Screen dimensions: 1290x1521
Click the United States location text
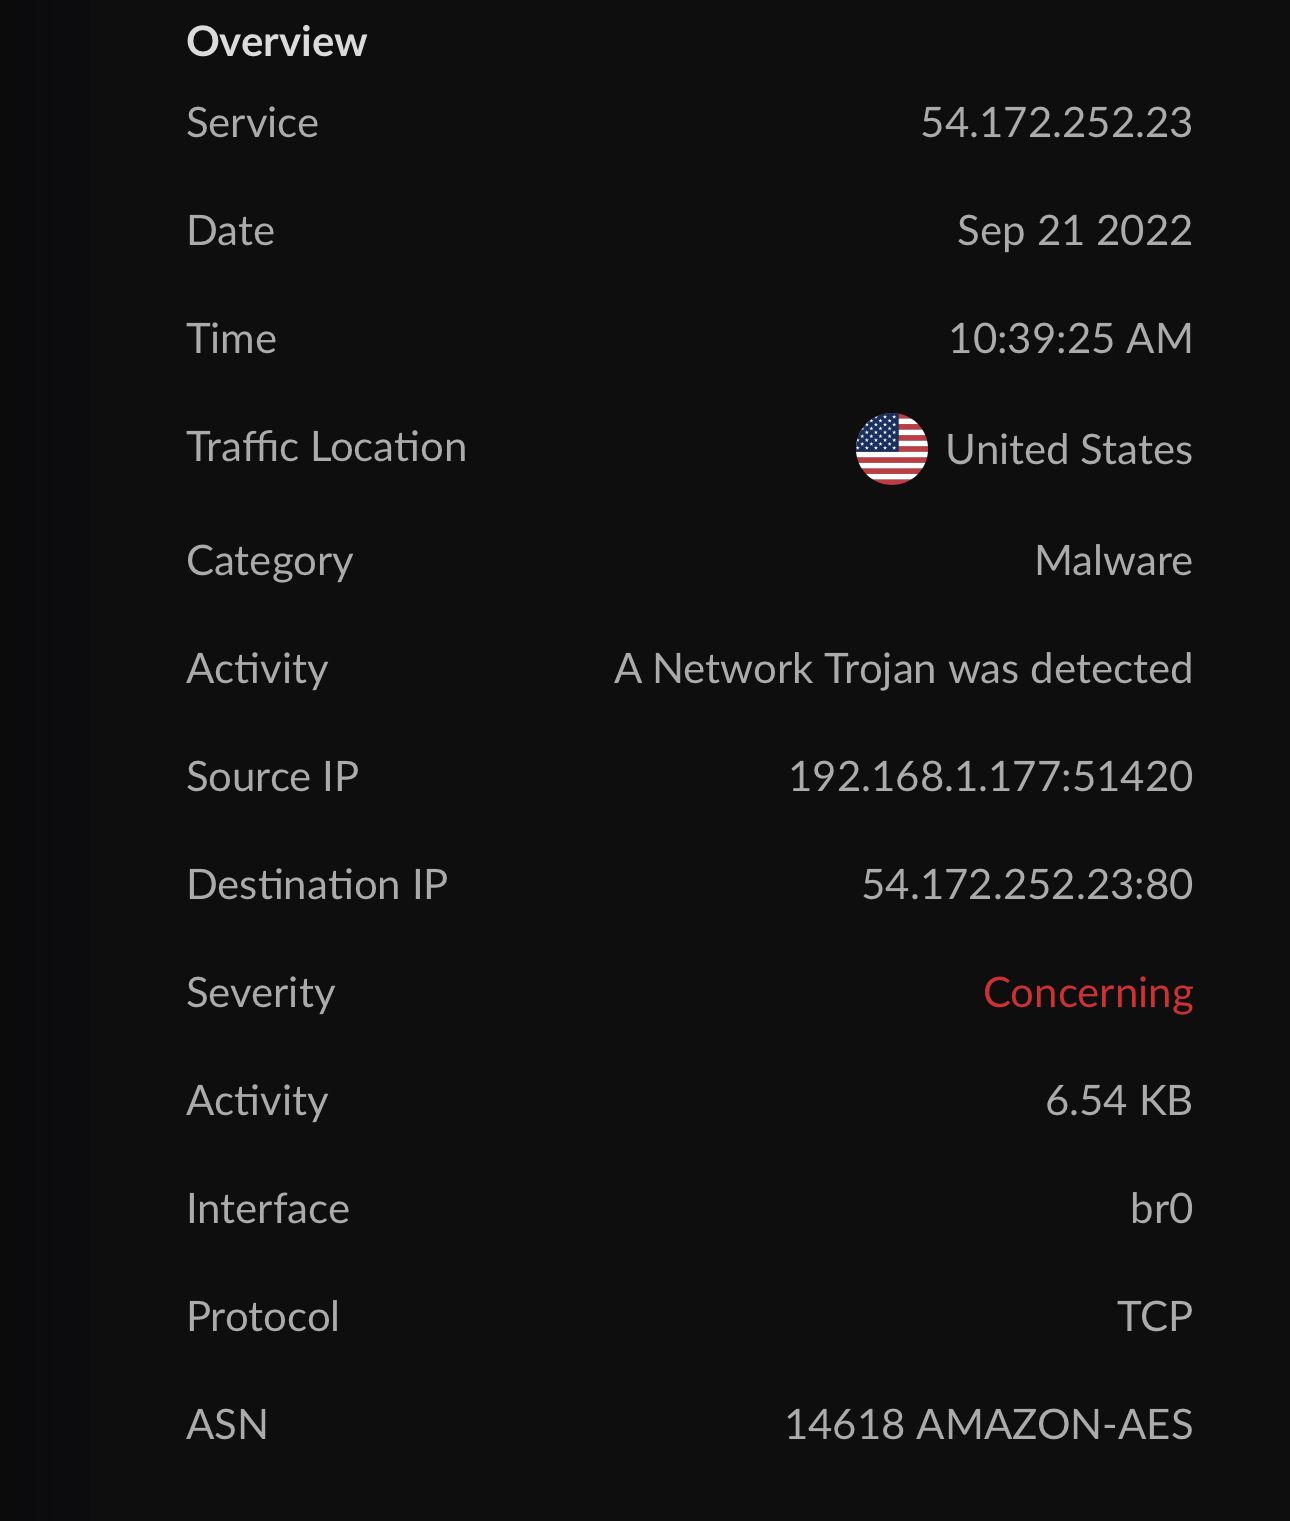pyautogui.click(x=1068, y=450)
